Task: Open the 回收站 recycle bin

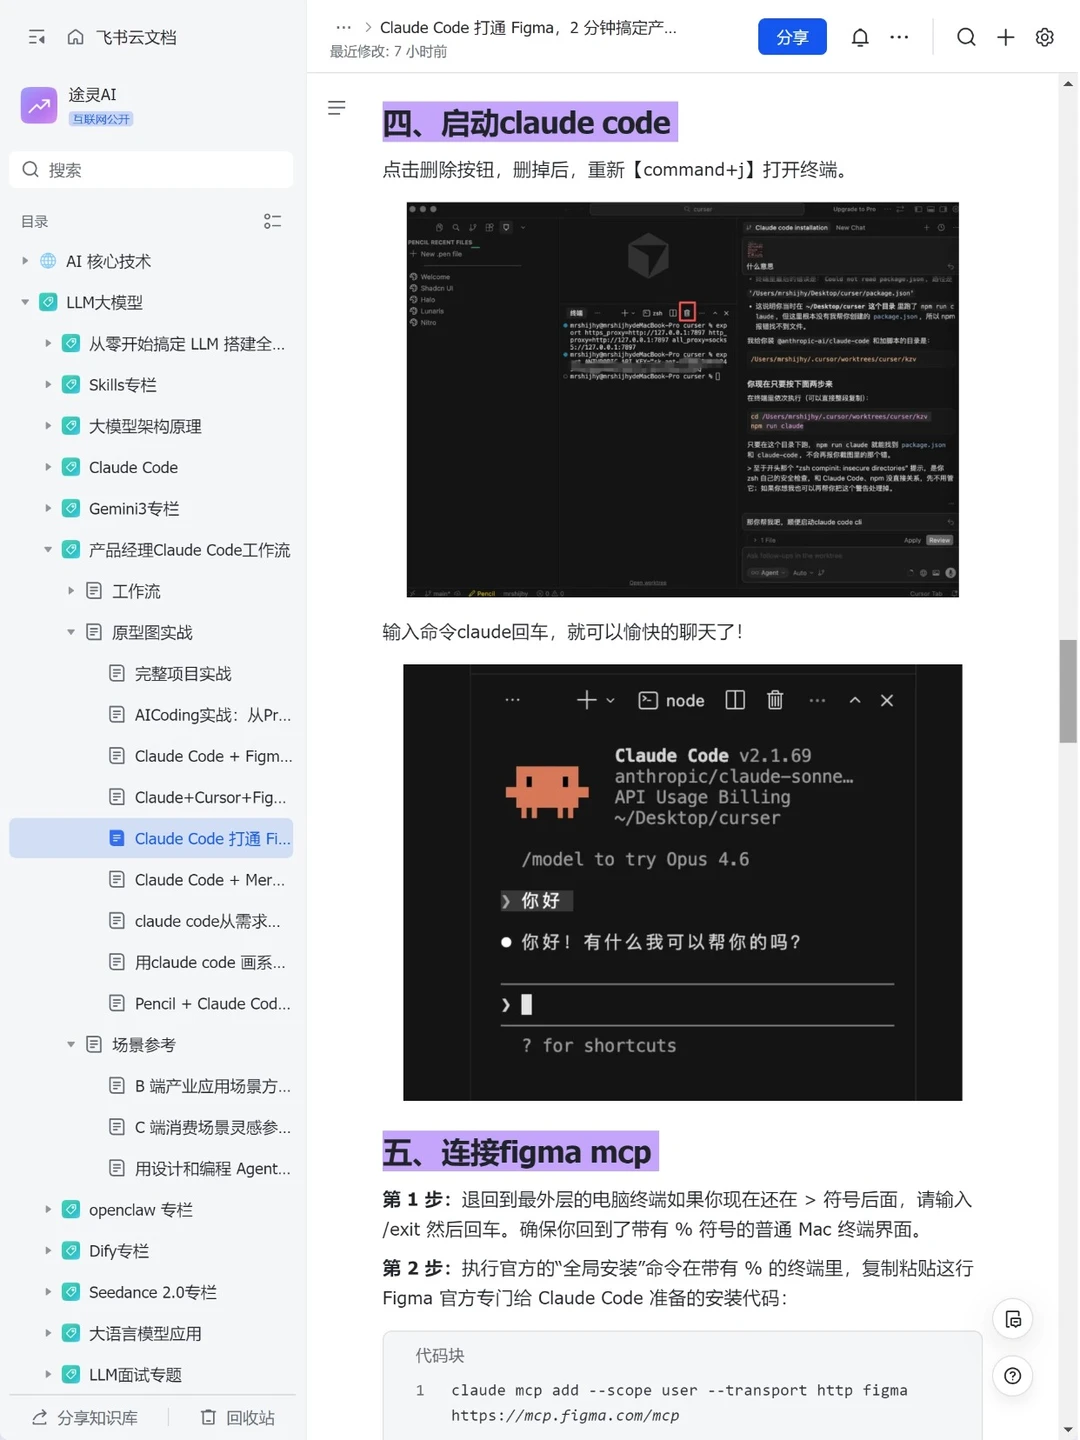Action: [238, 1417]
